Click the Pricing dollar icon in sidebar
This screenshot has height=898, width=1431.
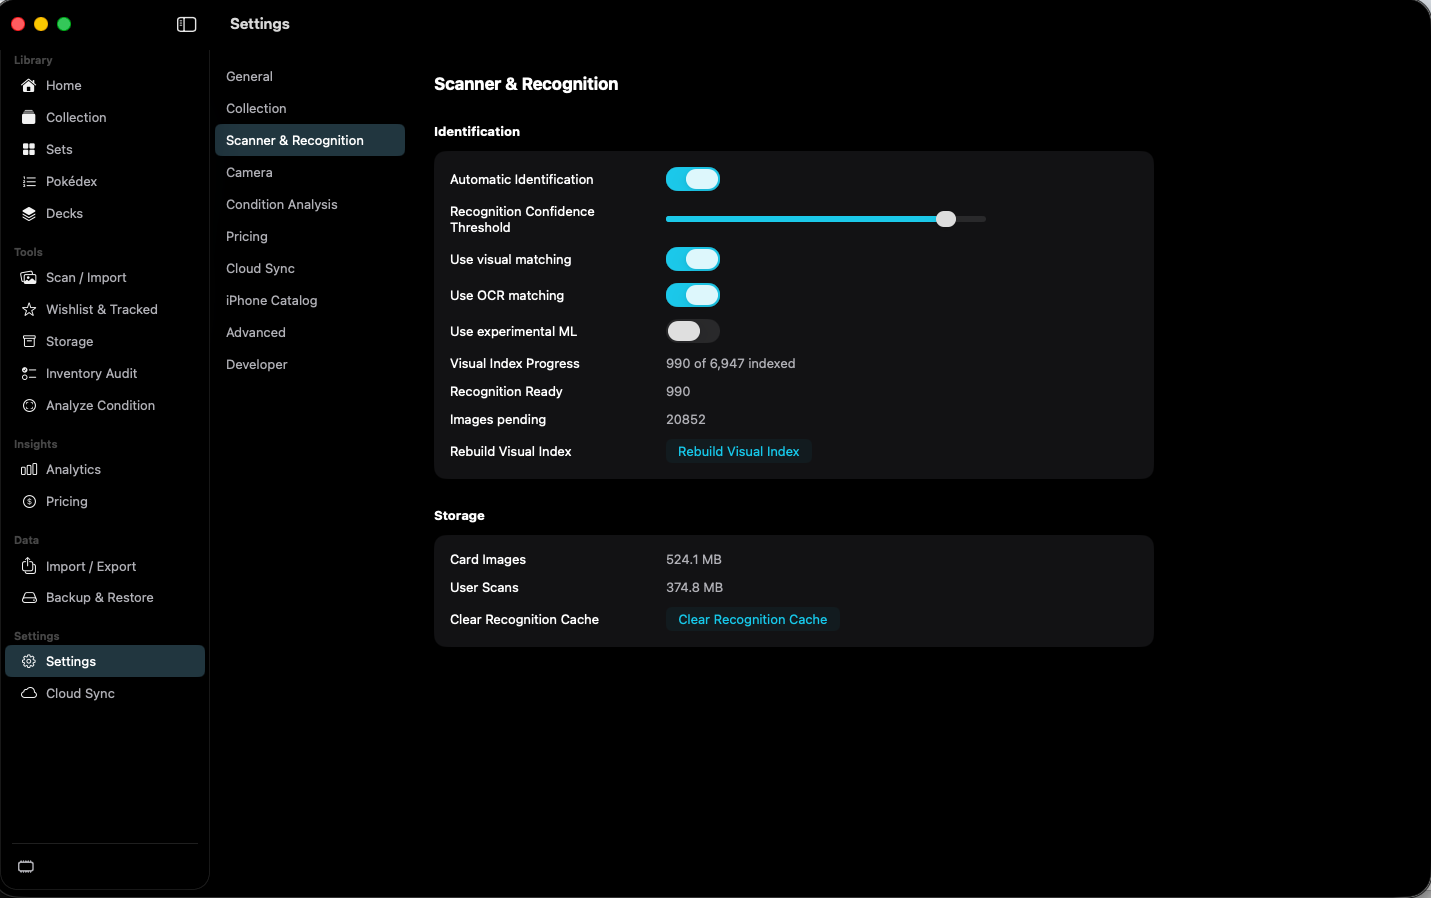[29, 501]
